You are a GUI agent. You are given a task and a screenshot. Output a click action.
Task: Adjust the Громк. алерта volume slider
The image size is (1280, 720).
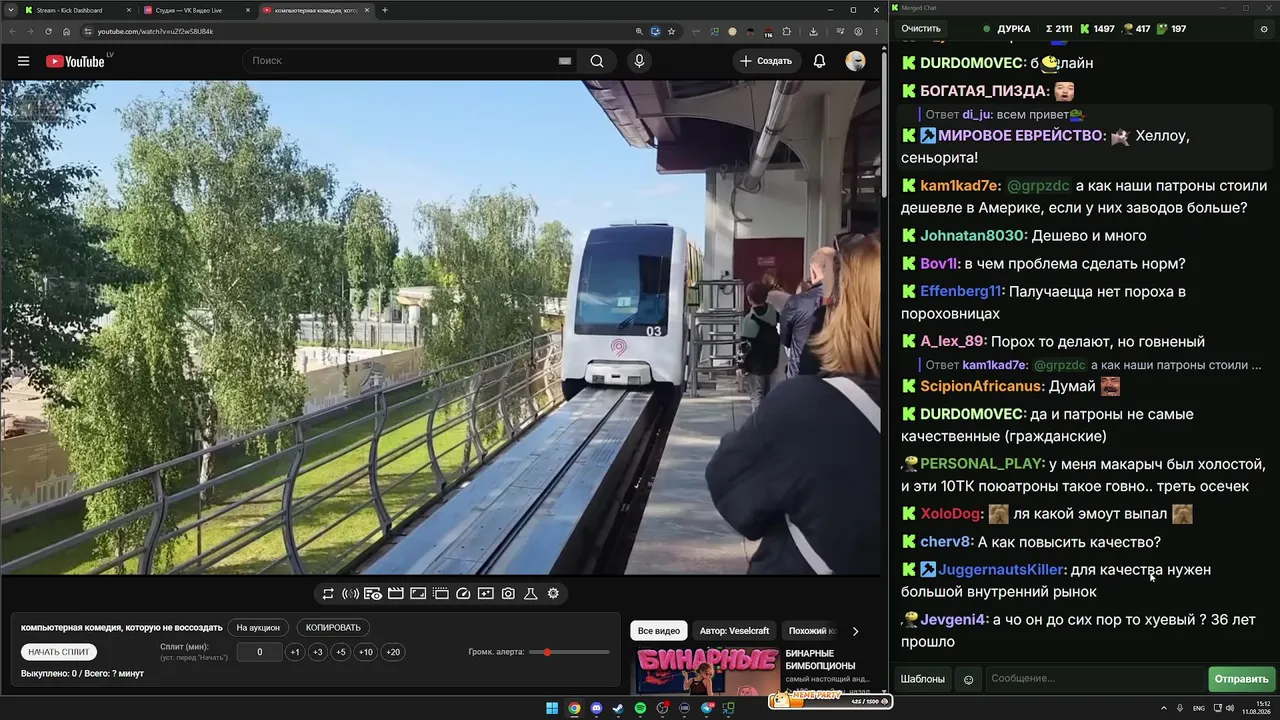tap(569, 652)
